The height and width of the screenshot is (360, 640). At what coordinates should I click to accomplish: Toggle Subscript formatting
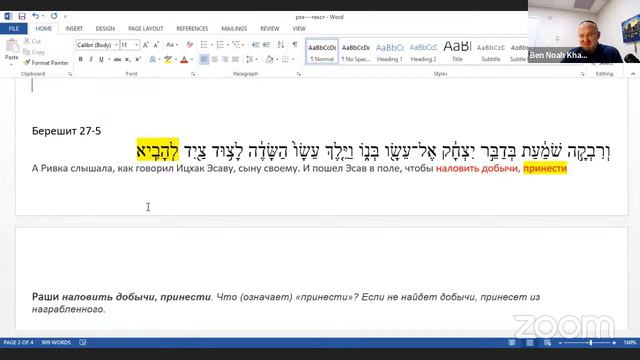(127, 60)
